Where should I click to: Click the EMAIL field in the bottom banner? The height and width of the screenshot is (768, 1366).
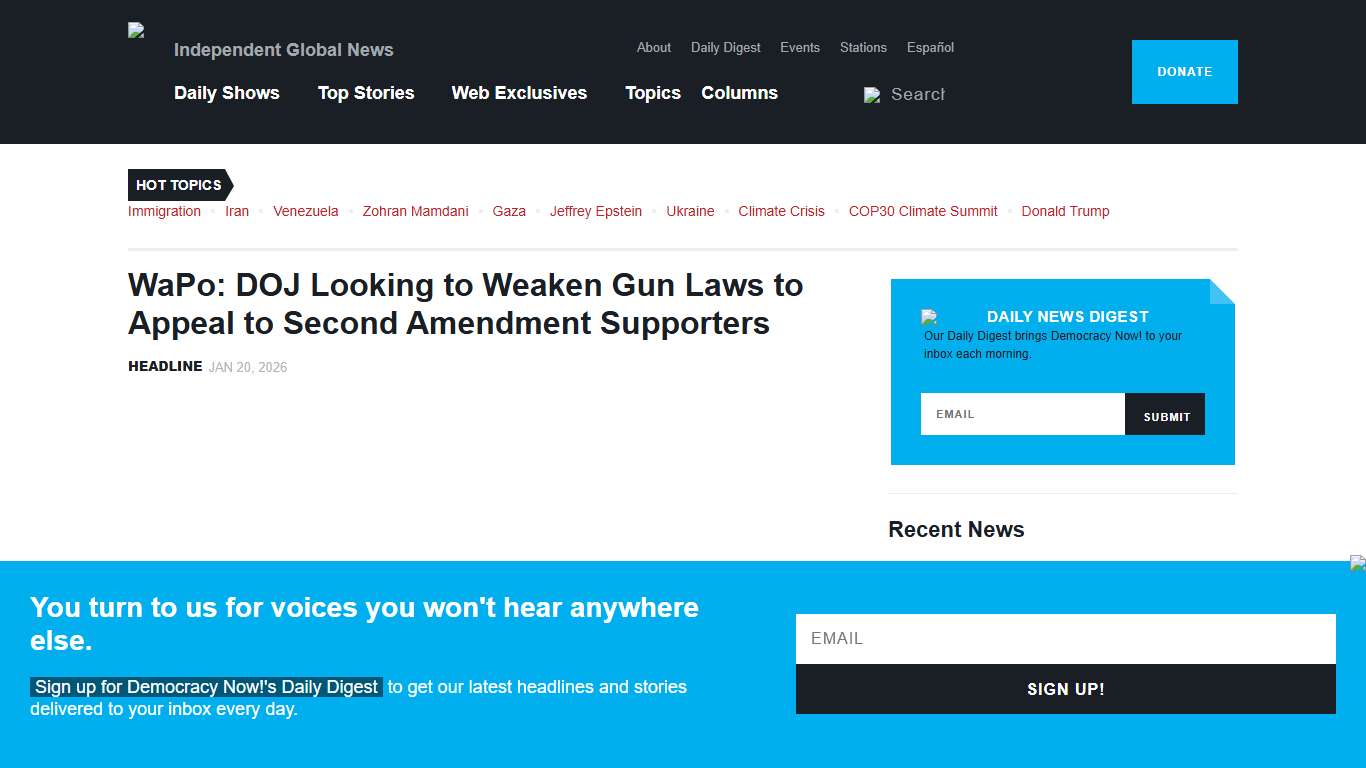point(1066,639)
